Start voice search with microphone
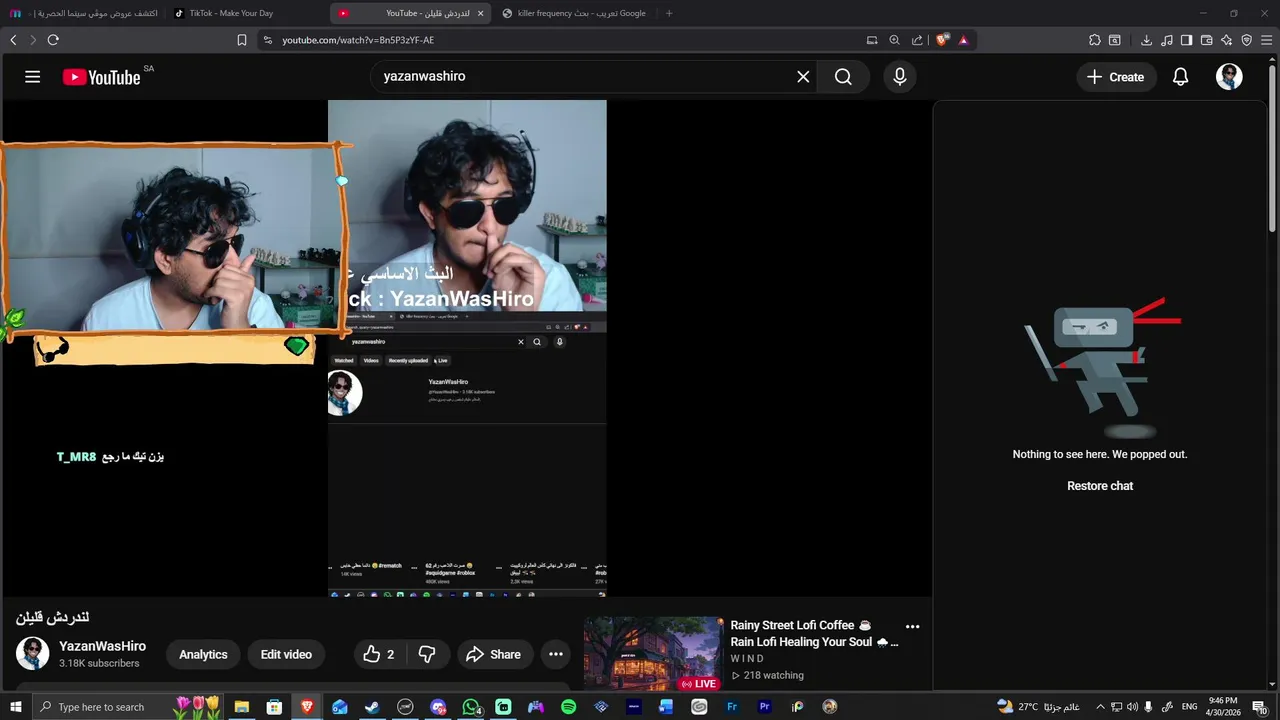The image size is (1280, 720). [x=900, y=77]
